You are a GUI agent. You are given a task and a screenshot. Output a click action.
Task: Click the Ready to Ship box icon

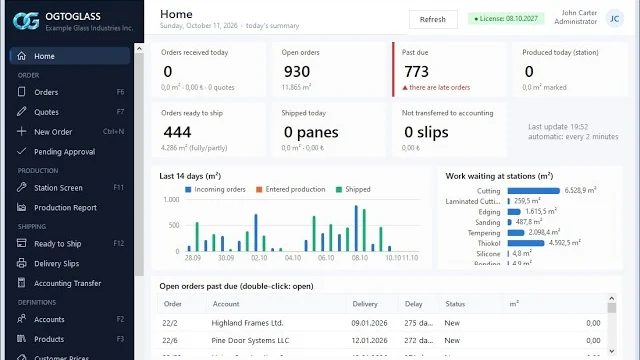[22, 243]
